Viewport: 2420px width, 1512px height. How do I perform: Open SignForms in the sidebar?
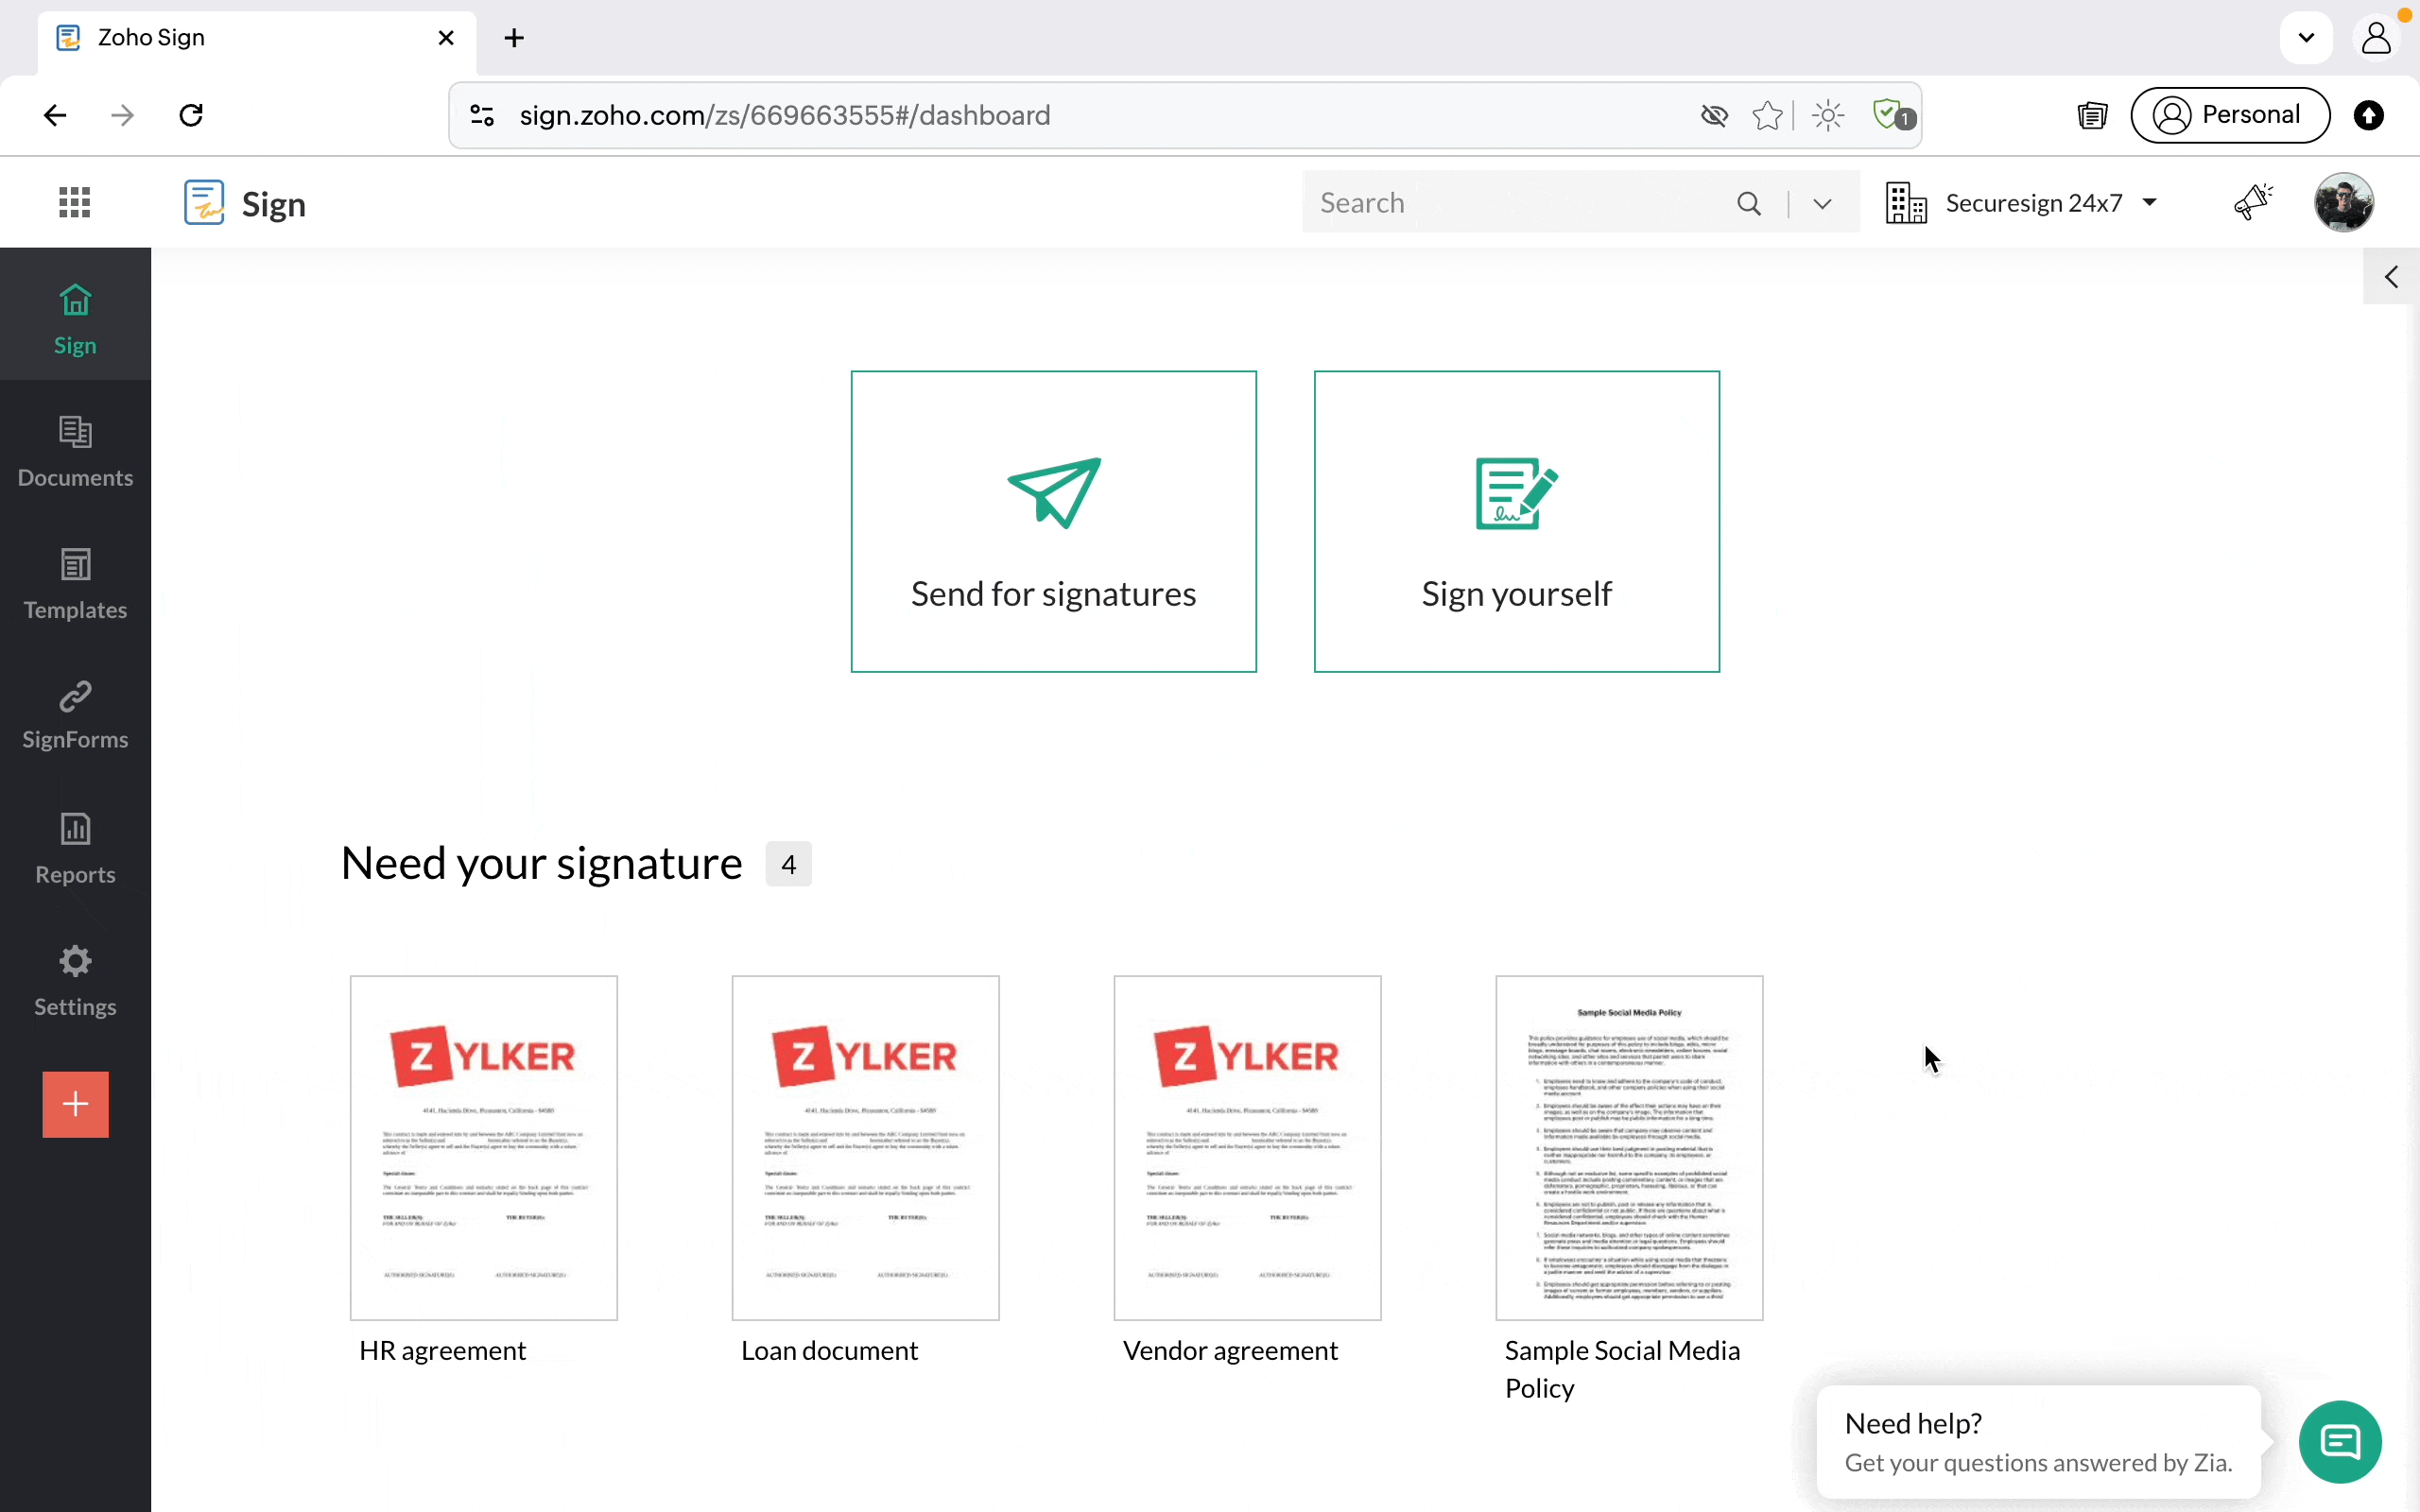(x=75, y=715)
